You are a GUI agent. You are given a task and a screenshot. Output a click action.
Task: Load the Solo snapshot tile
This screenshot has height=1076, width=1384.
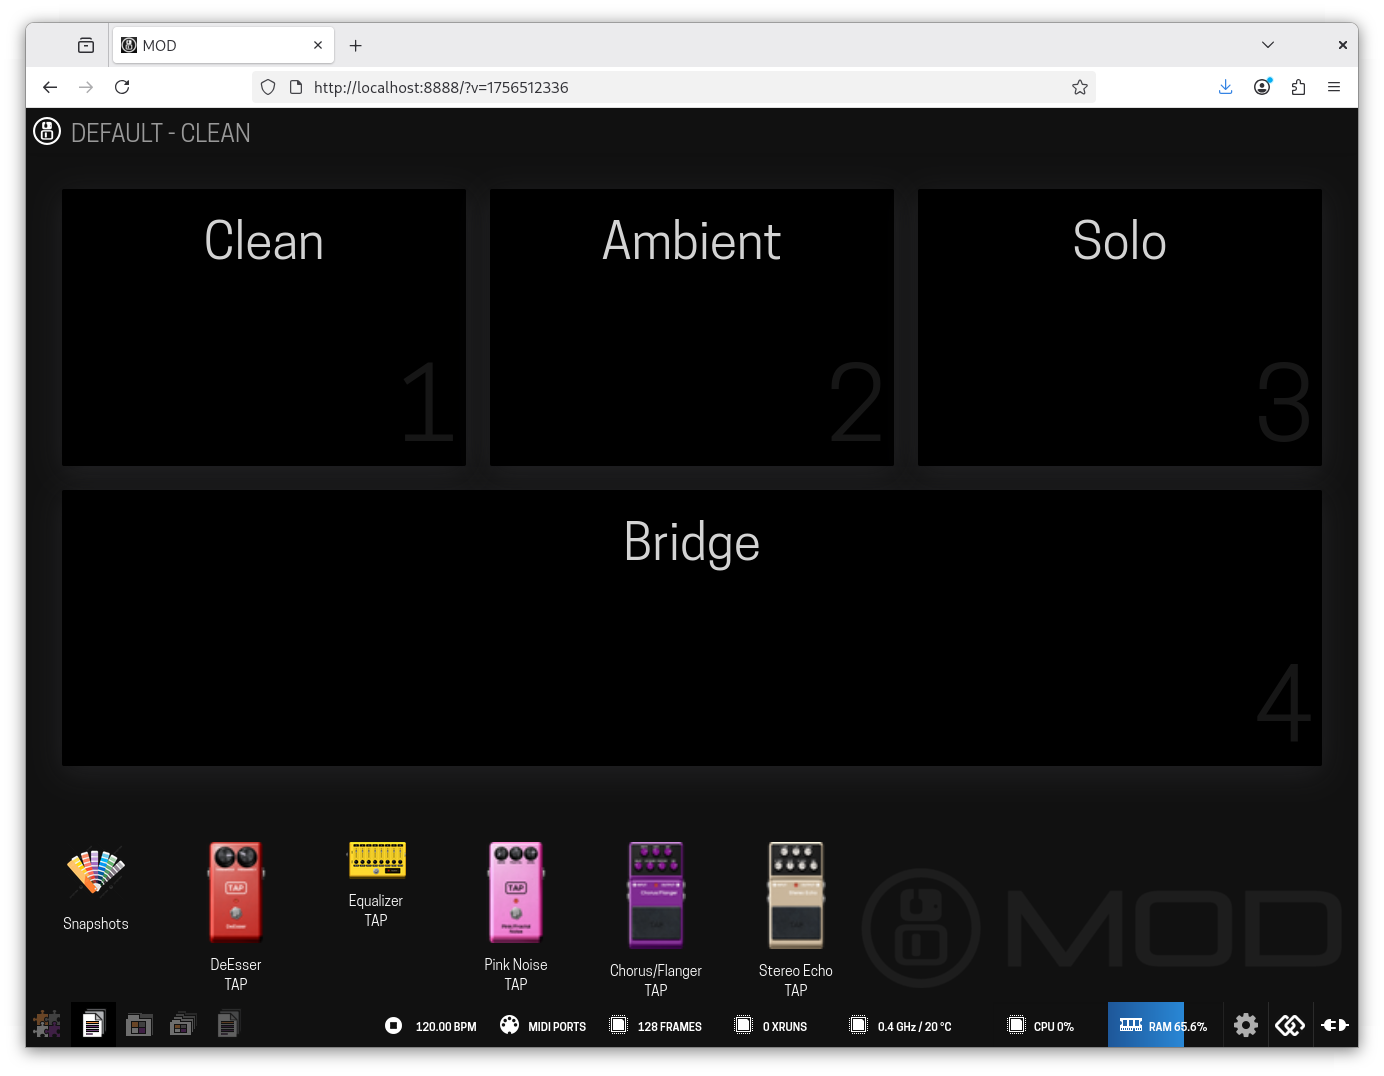tap(1120, 327)
